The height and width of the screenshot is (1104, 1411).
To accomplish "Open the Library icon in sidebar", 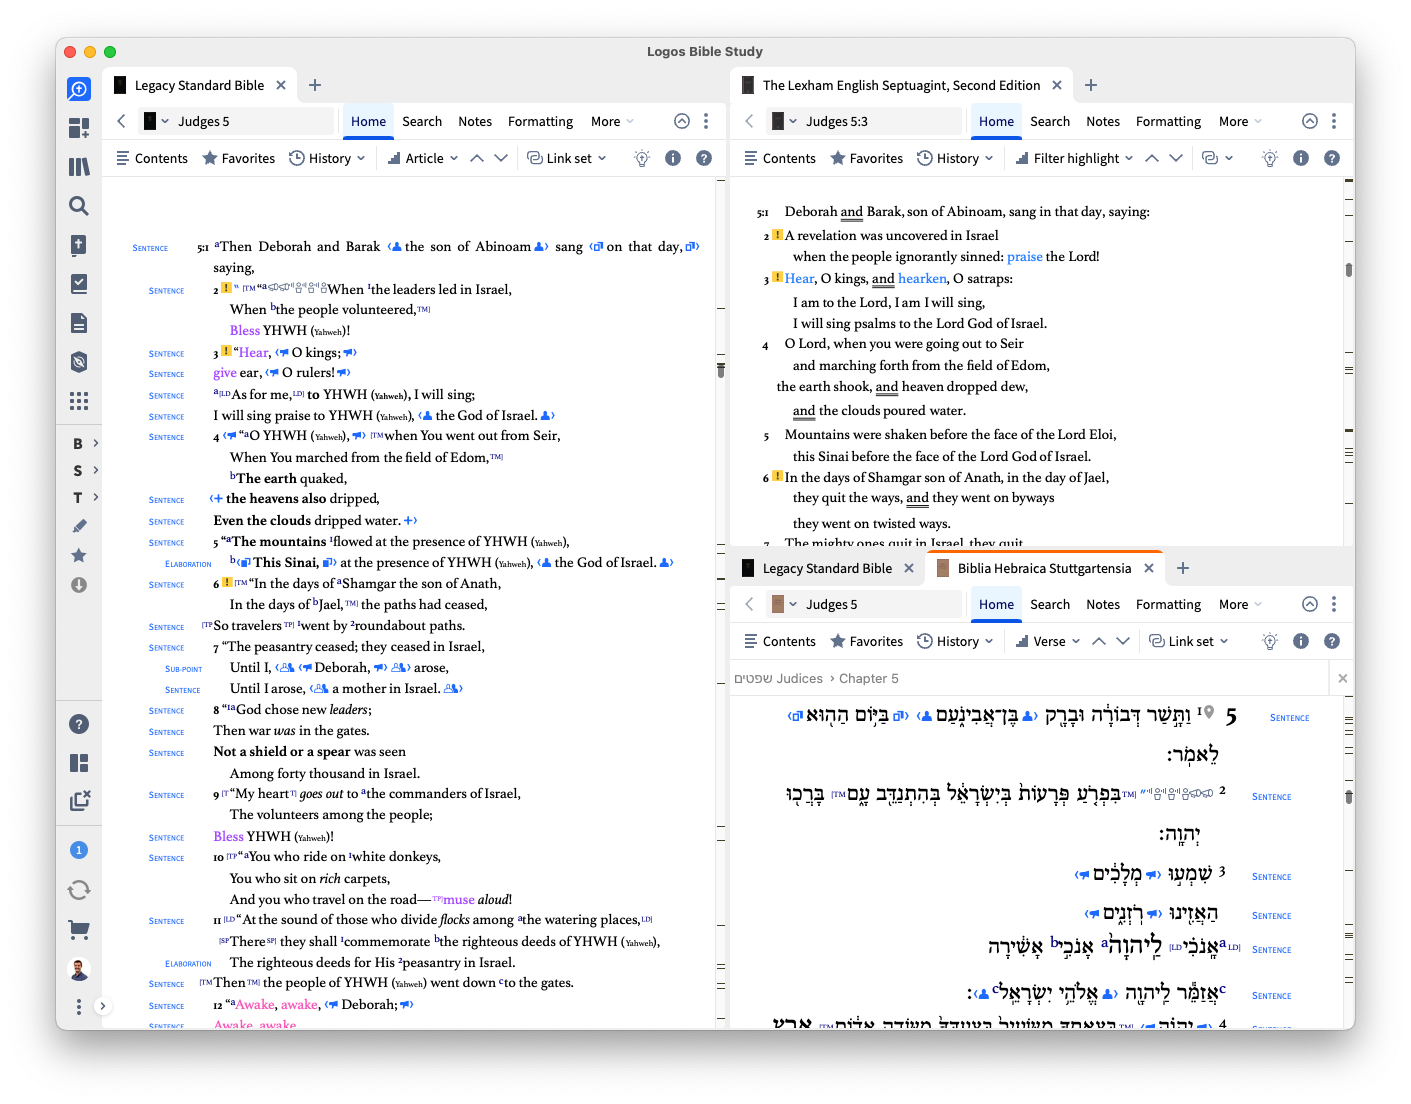I will pyautogui.click(x=79, y=167).
